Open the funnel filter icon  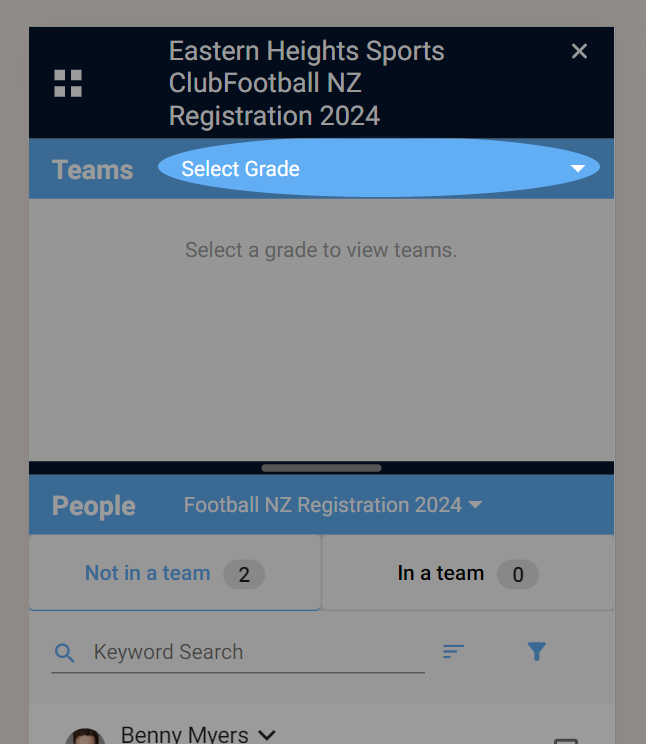point(537,651)
